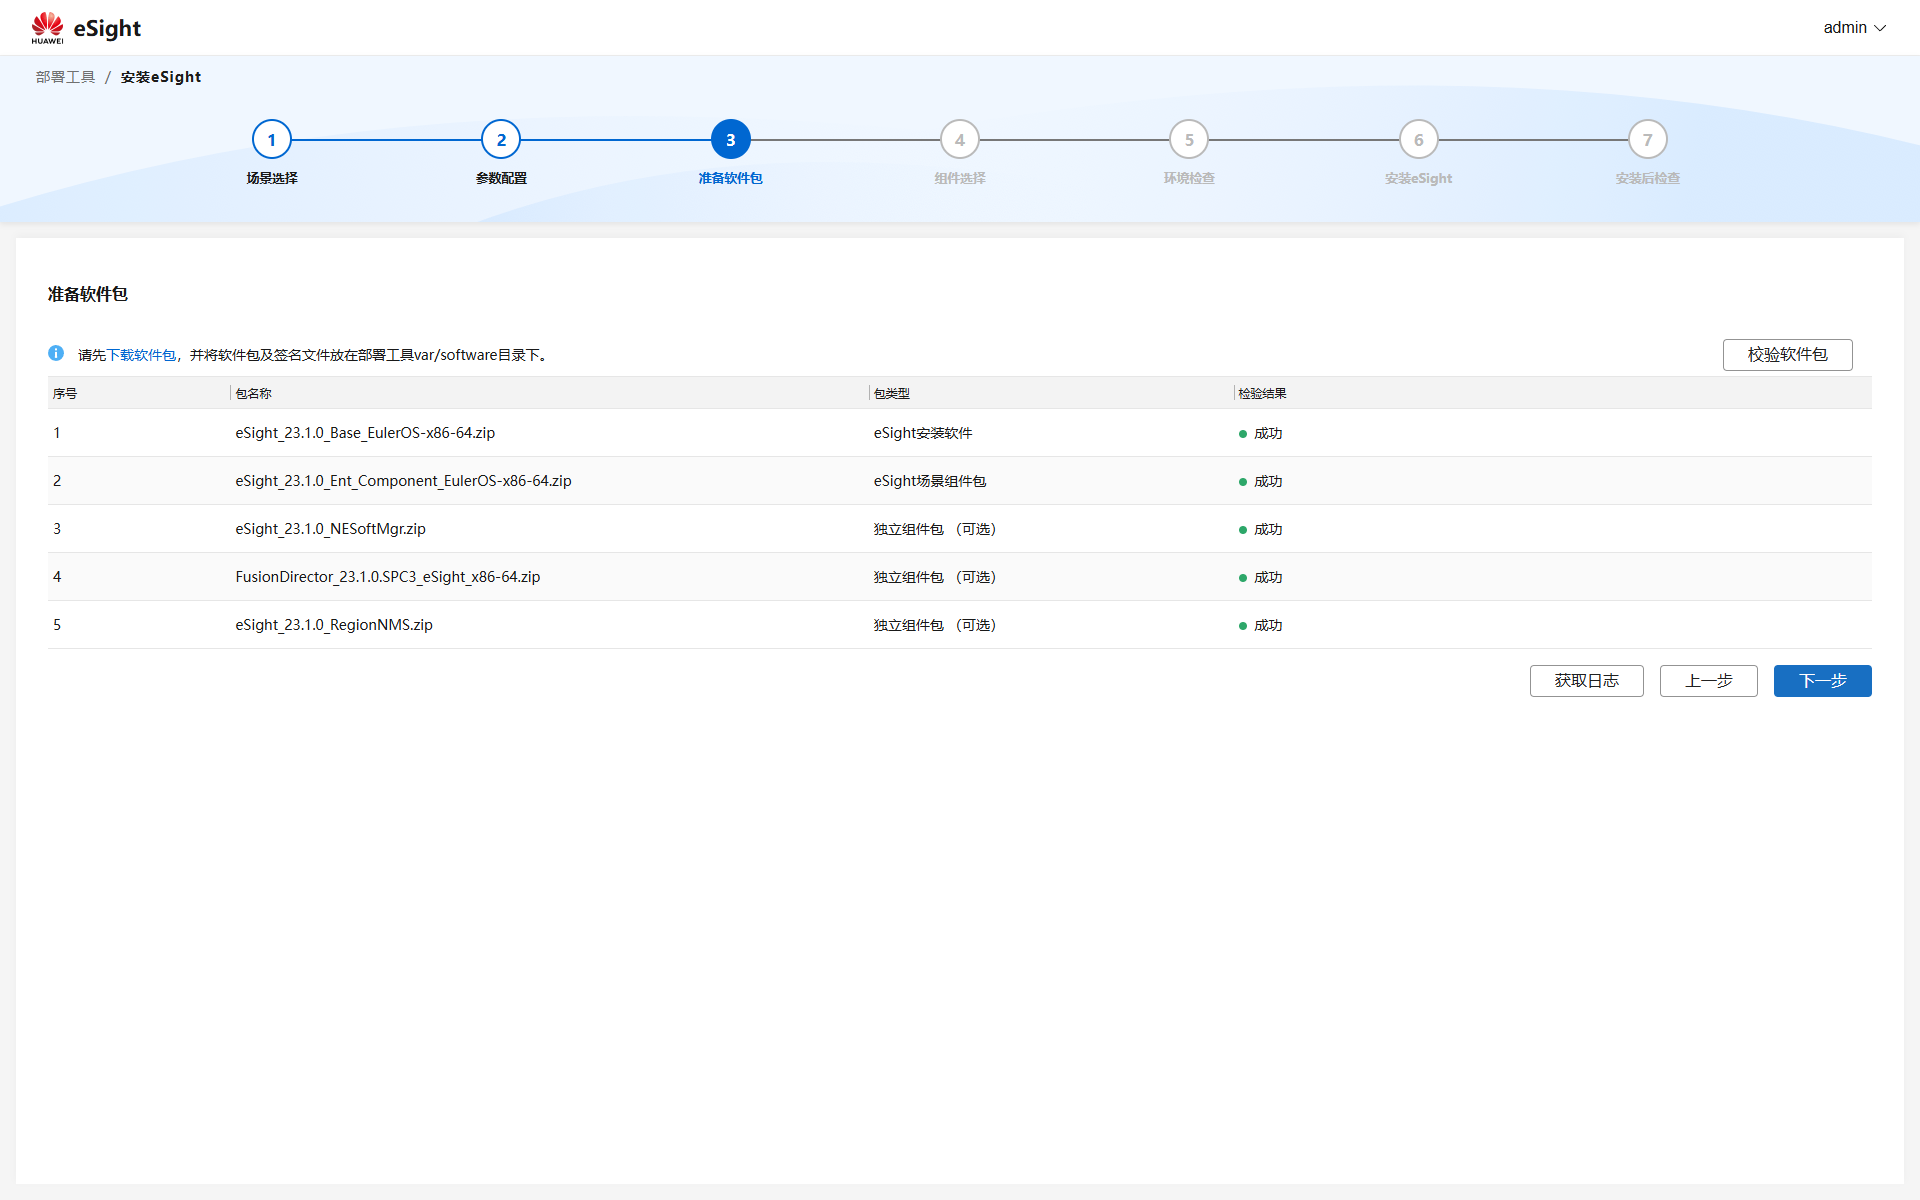This screenshot has height=1200, width=1920.
Task: Click the 获取日志 button
Action: pyautogui.click(x=1586, y=681)
